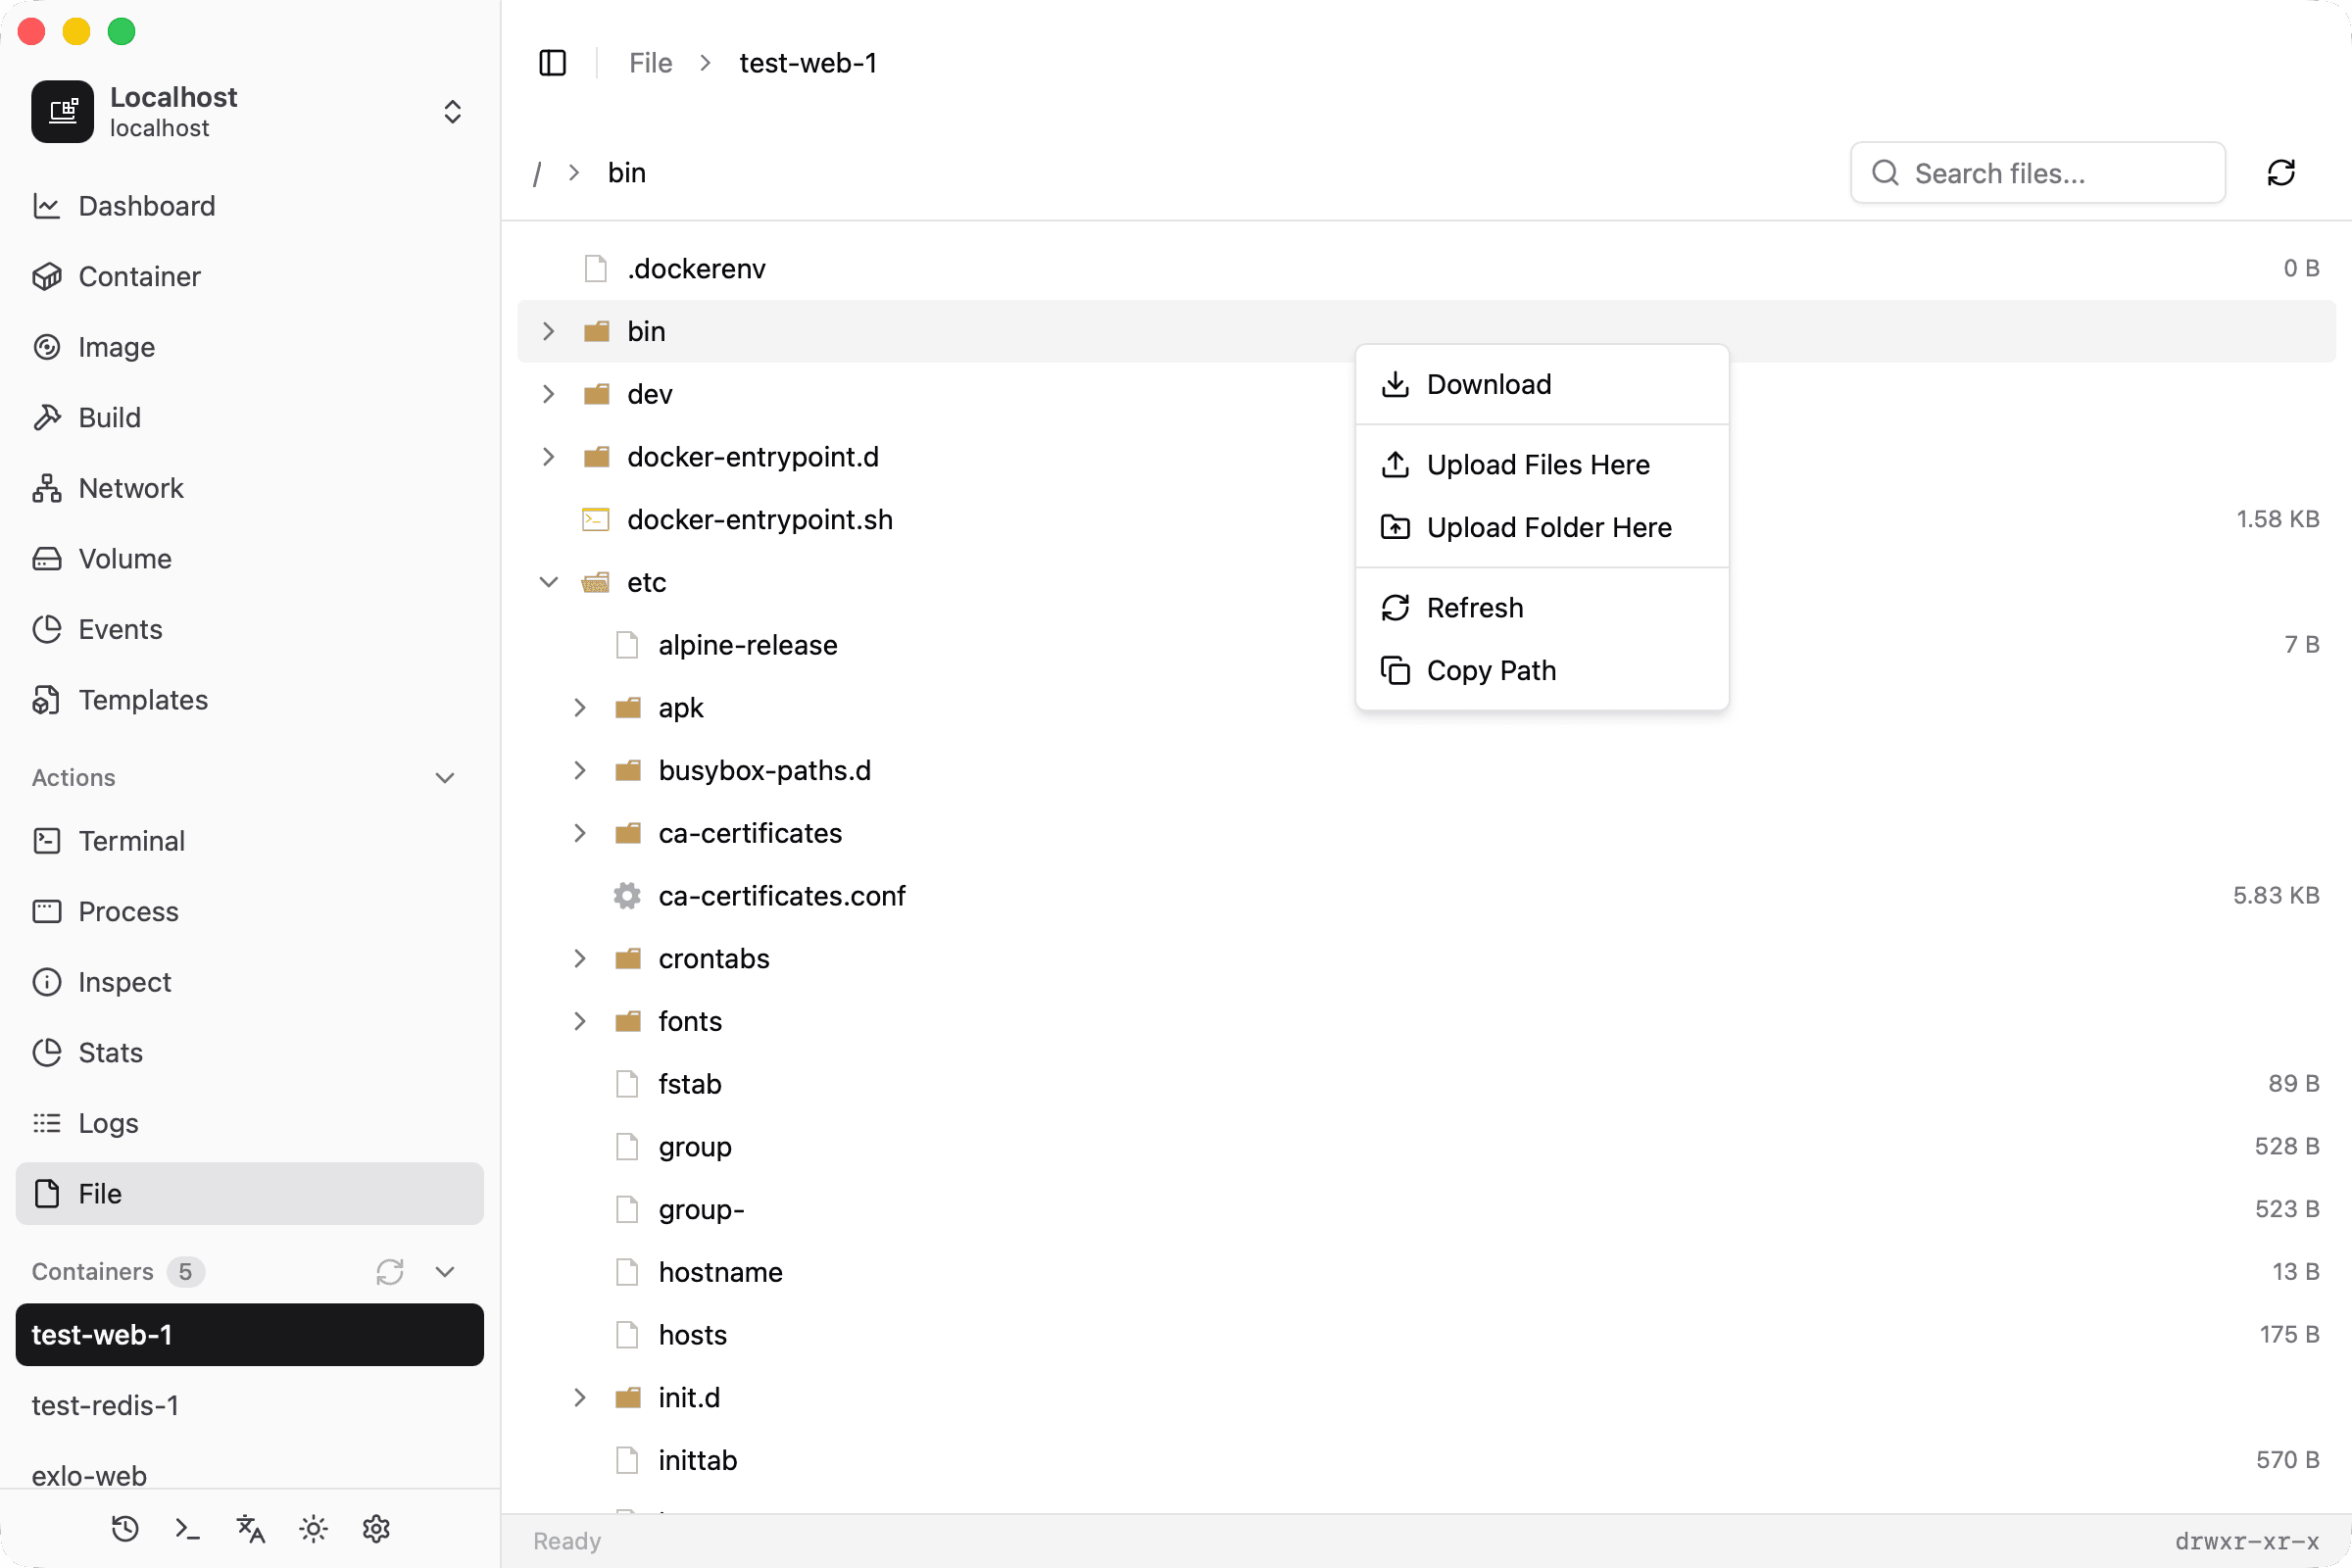Select Upload Folder Here option
Screen dimensions: 2352x1568
[x=1549, y=527]
